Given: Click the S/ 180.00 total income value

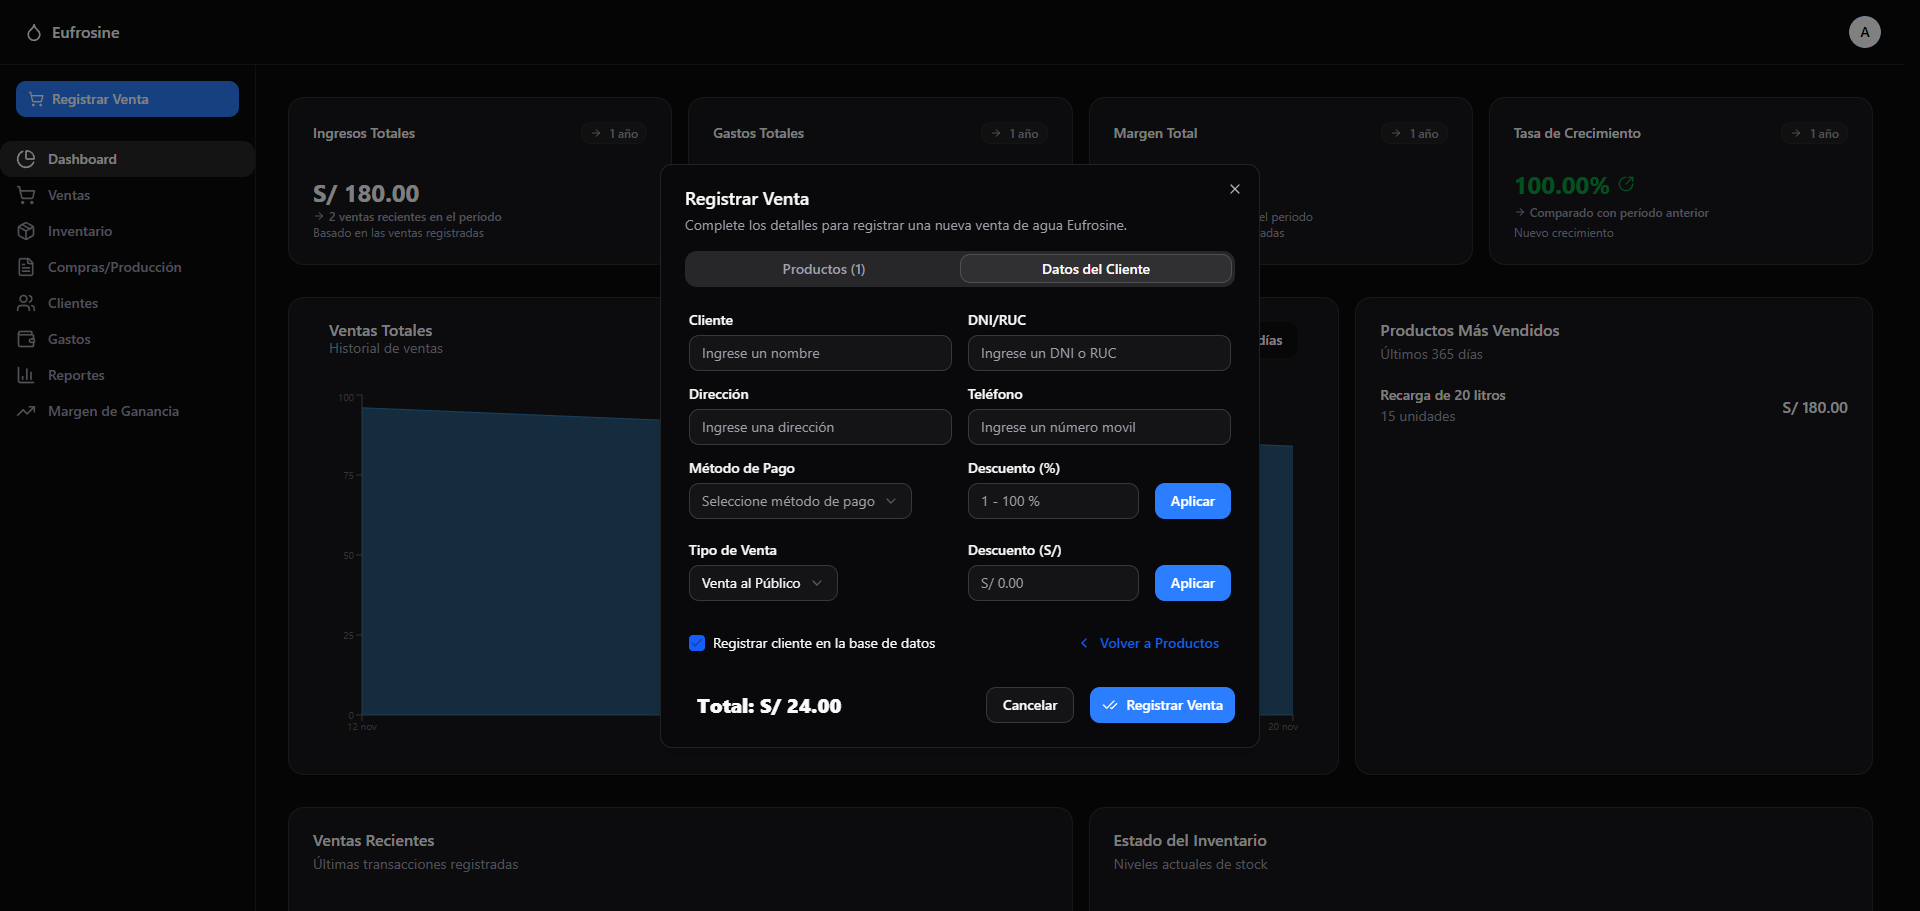Looking at the screenshot, I should [x=366, y=194].
